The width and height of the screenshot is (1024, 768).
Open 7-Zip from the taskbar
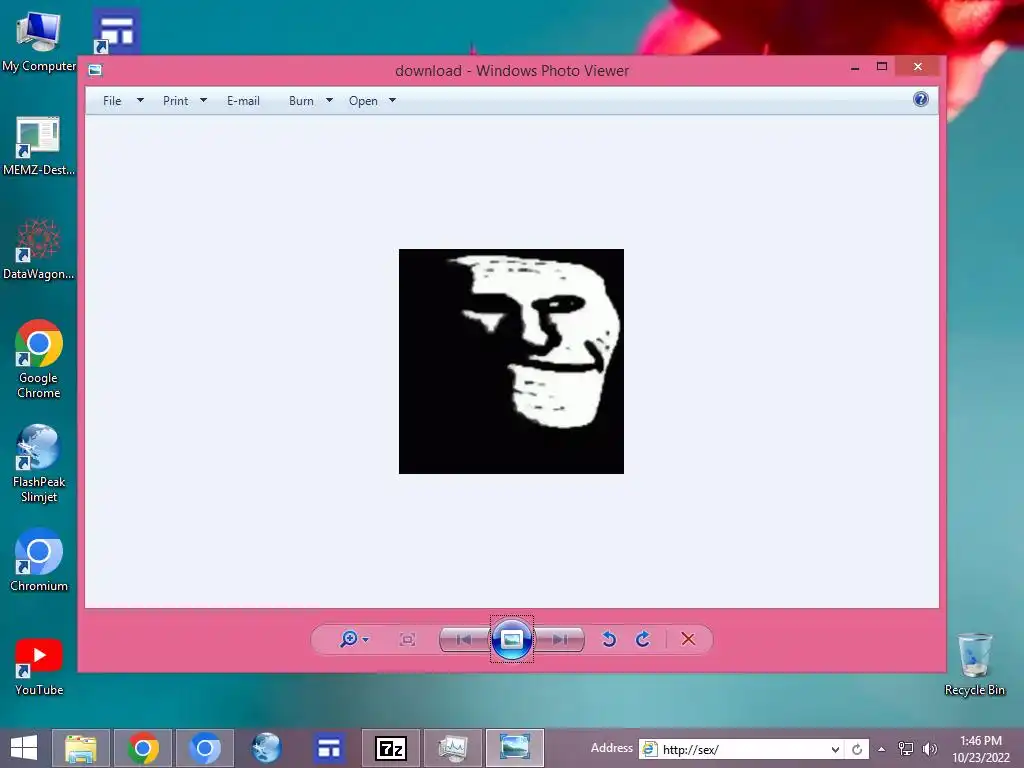click(391, 748)
